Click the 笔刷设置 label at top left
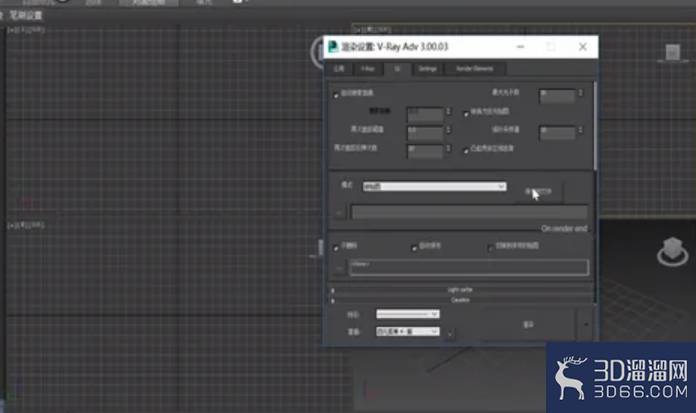 click(26, 16)
